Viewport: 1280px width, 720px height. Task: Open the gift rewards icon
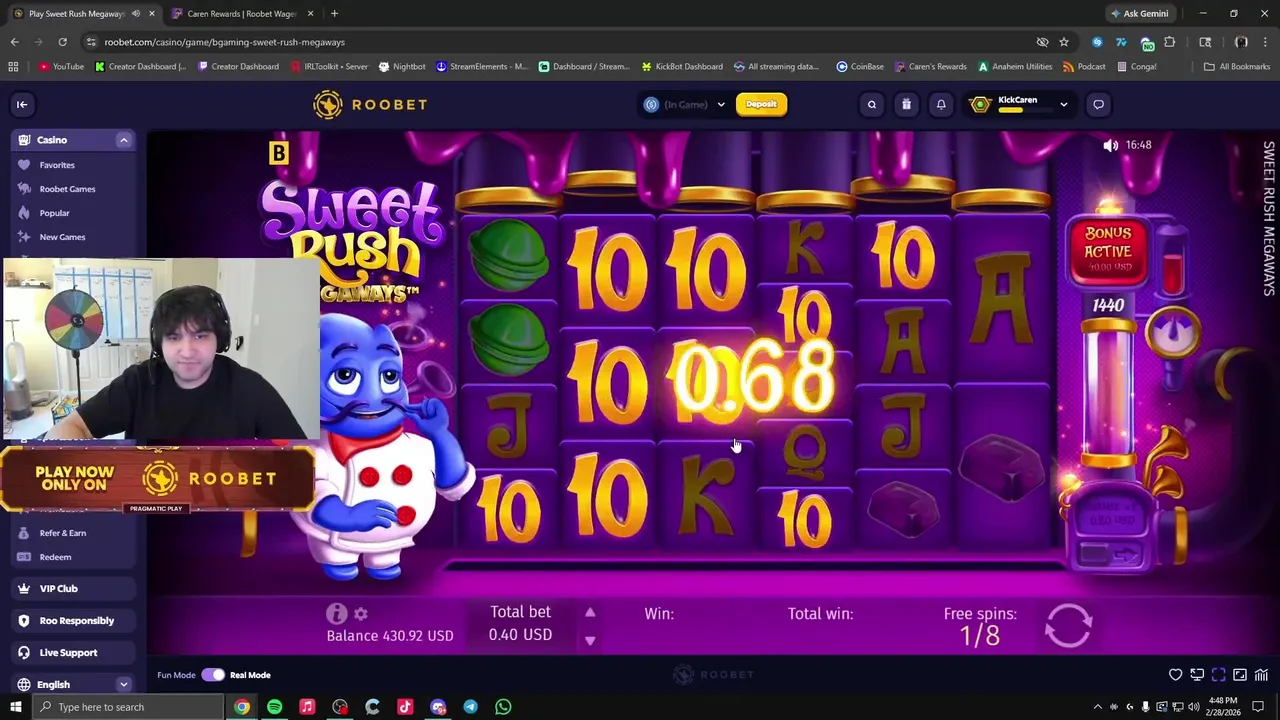click(906, 104)
